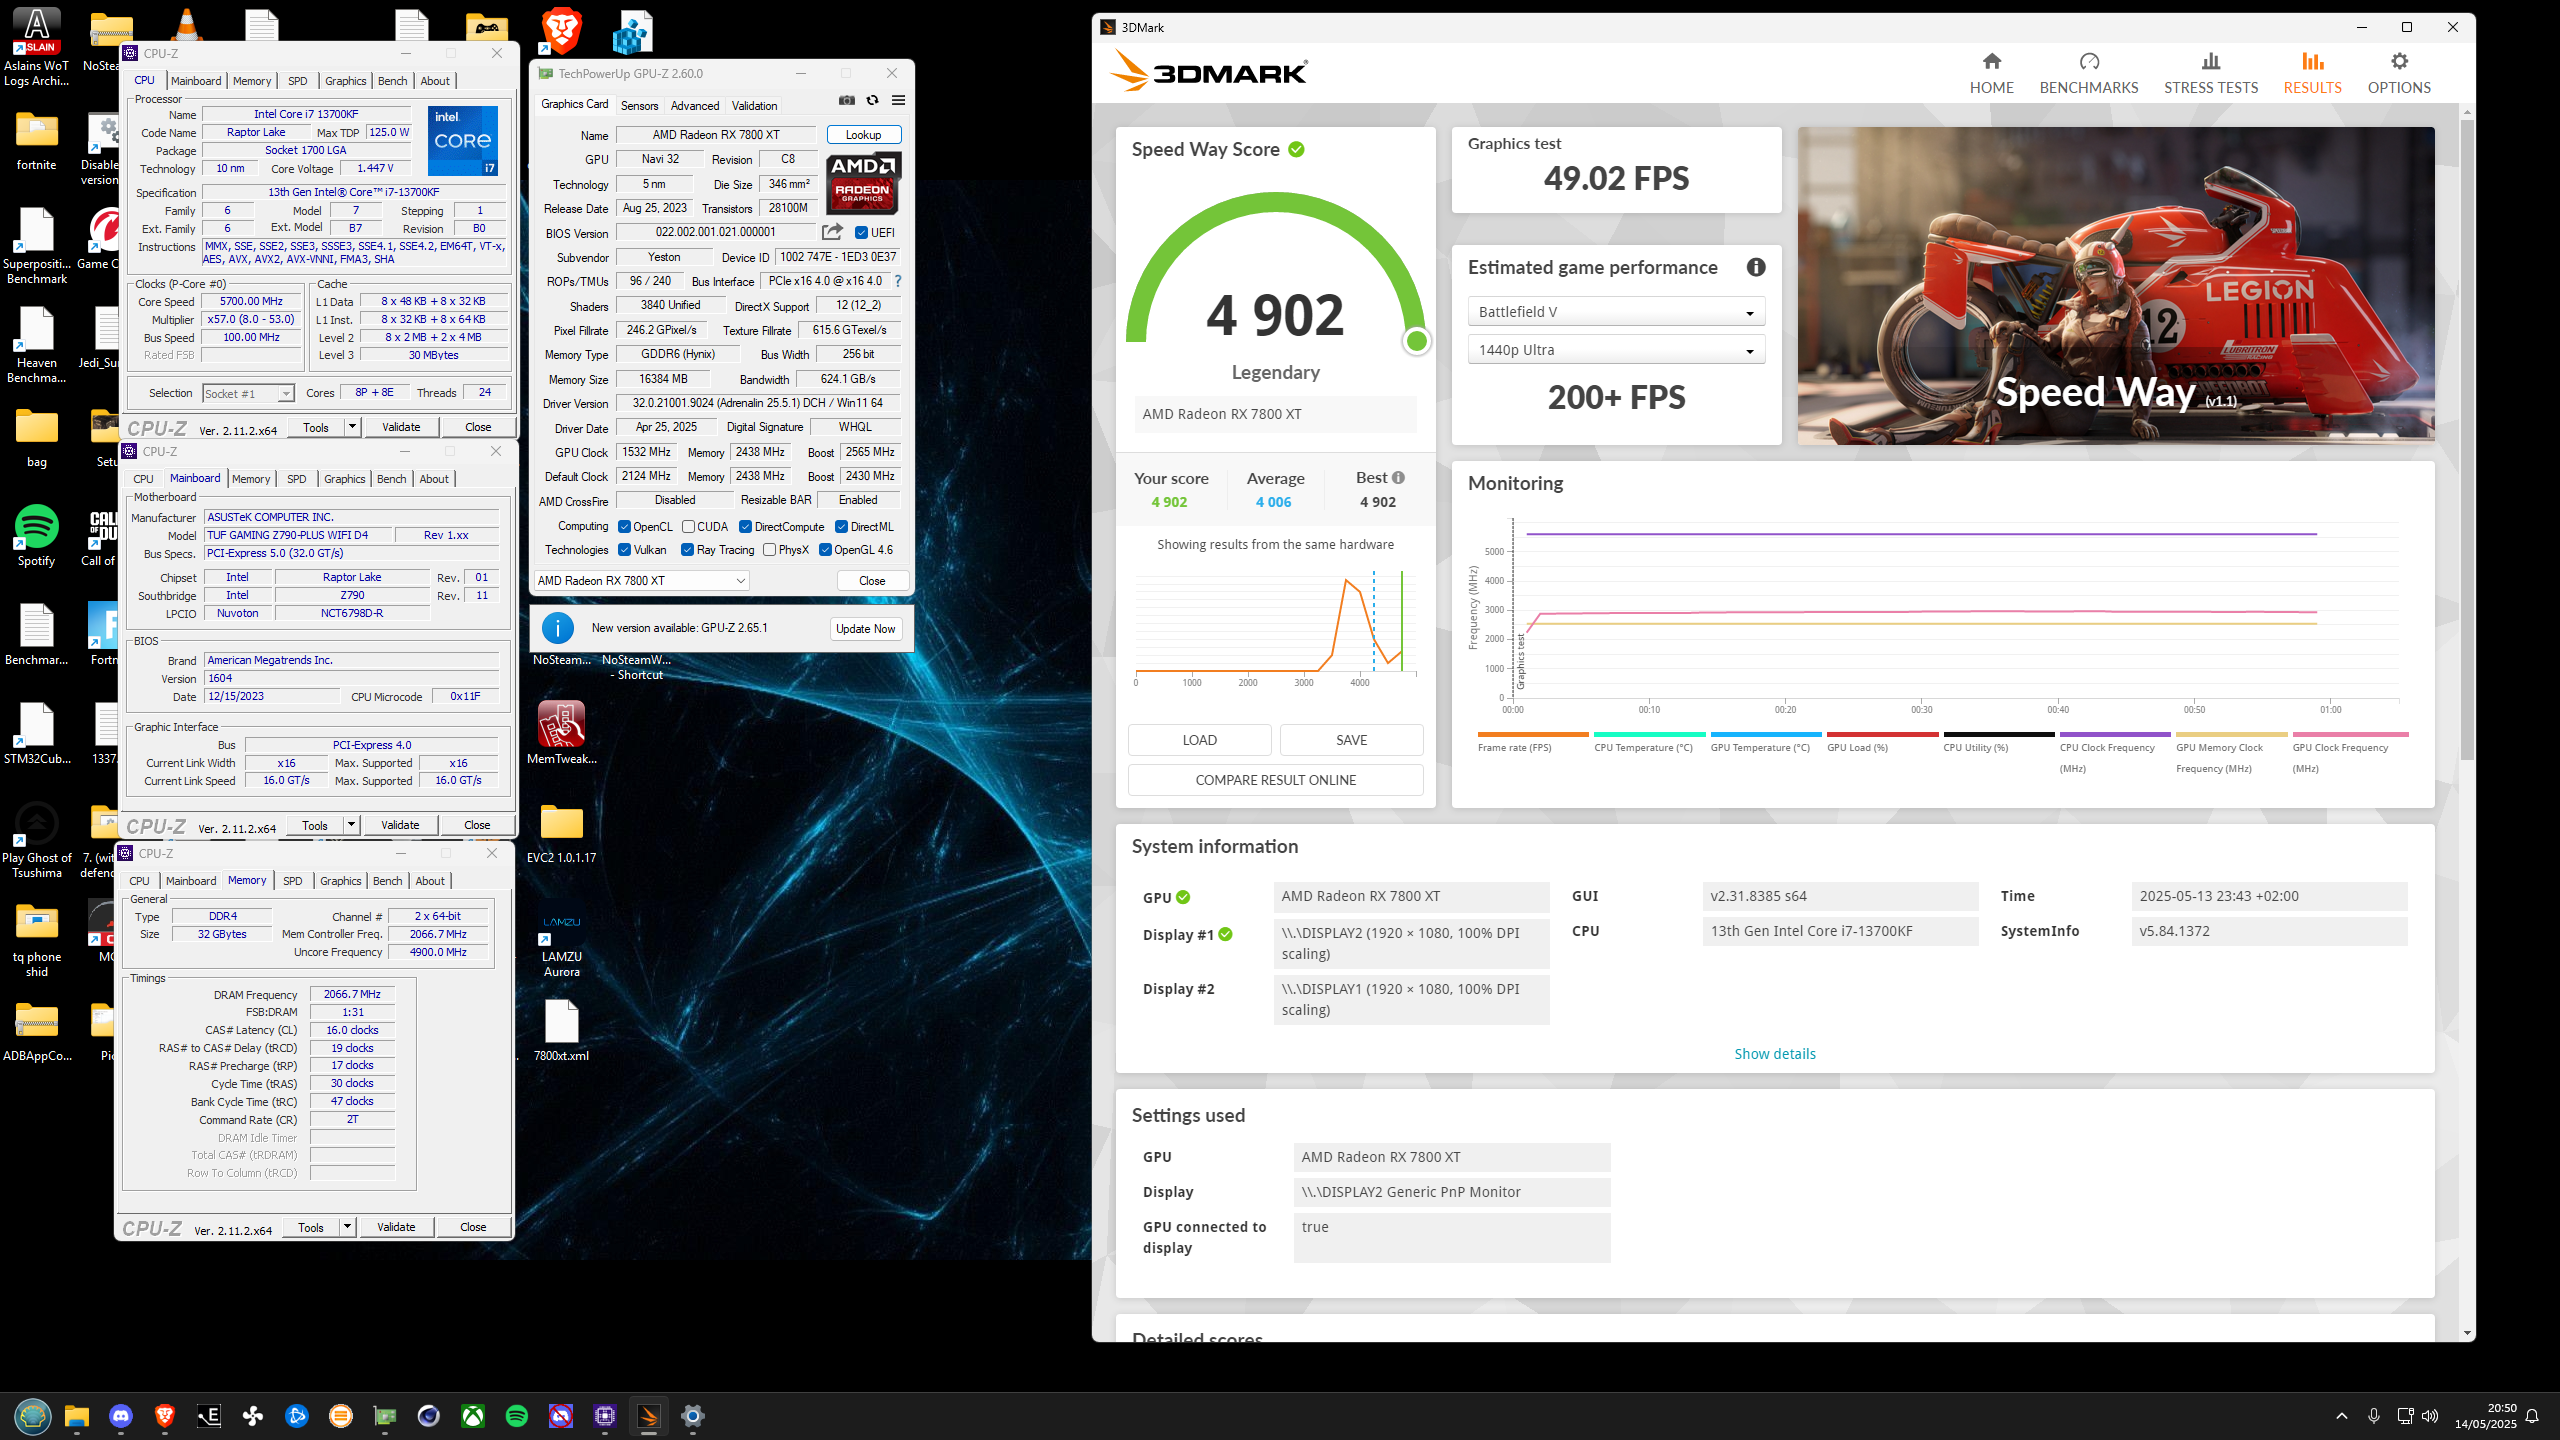This screenshot has width=2560, height=1440.
Task: Toggle the PhysX checkbox
Action: pos(769,550)
